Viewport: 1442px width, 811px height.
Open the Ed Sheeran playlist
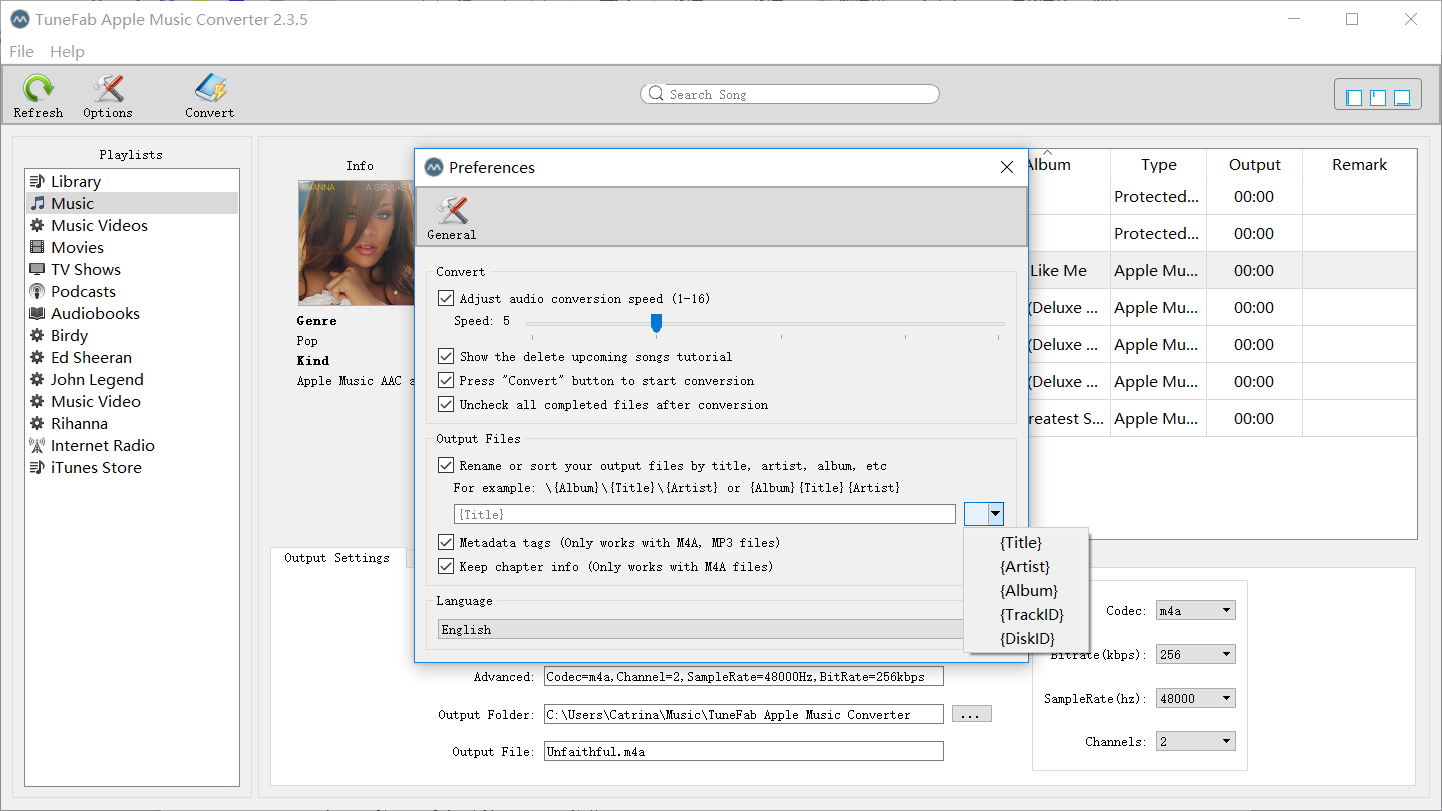tap(132, 357)
